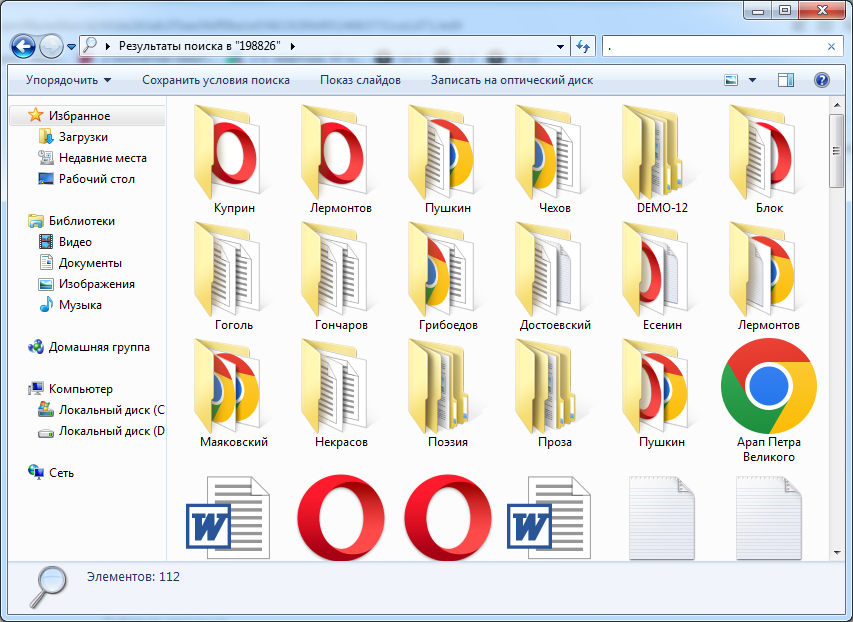Click the Back navigation arrow
This screenshot has width=853, height=622.
coord(23,47)
